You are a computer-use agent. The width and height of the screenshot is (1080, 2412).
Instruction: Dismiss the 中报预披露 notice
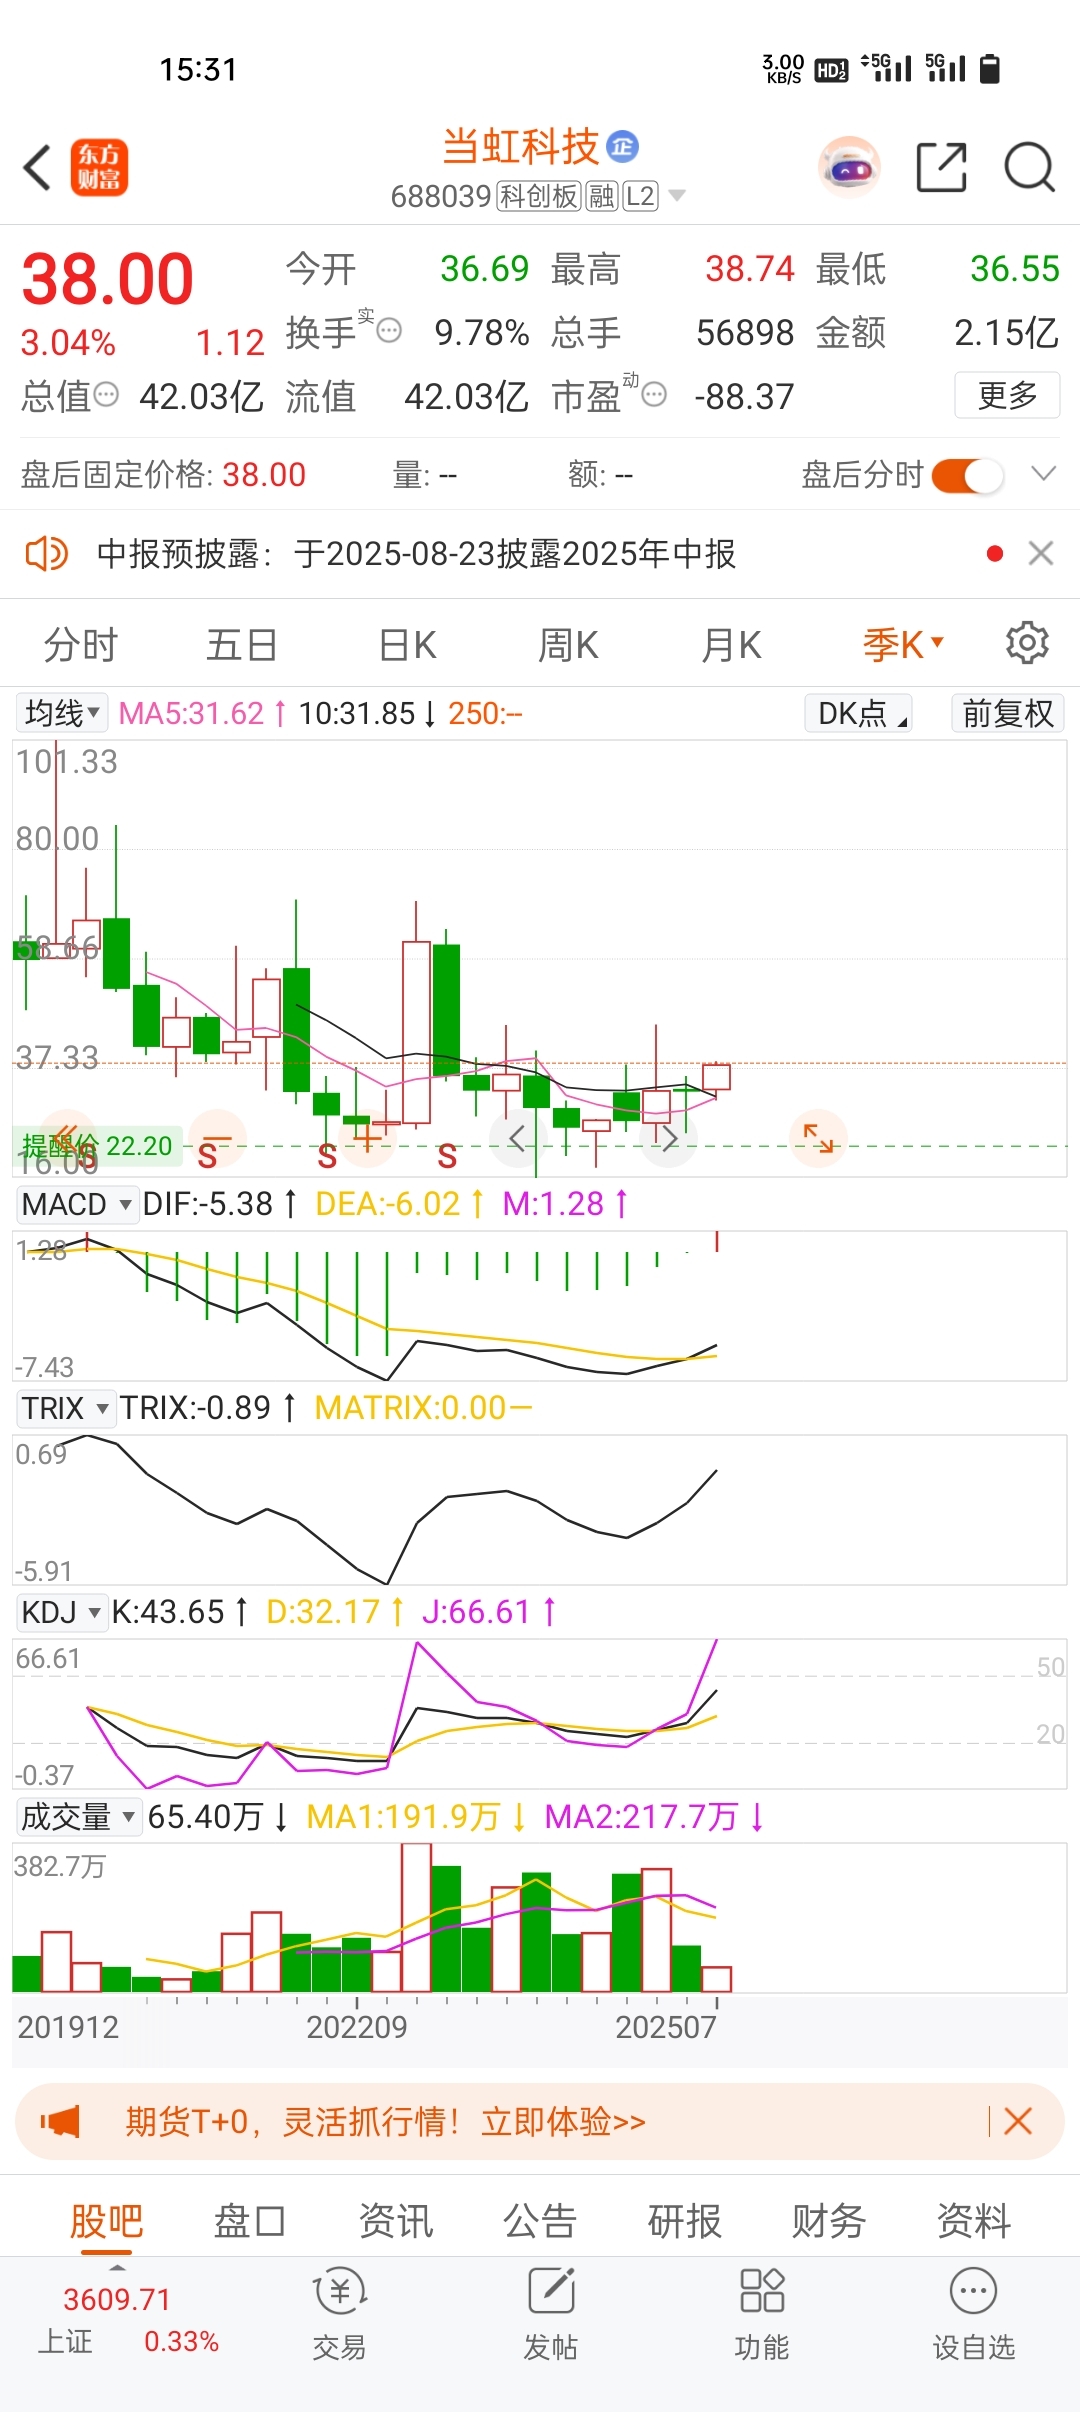click(x=1041, y=553)
